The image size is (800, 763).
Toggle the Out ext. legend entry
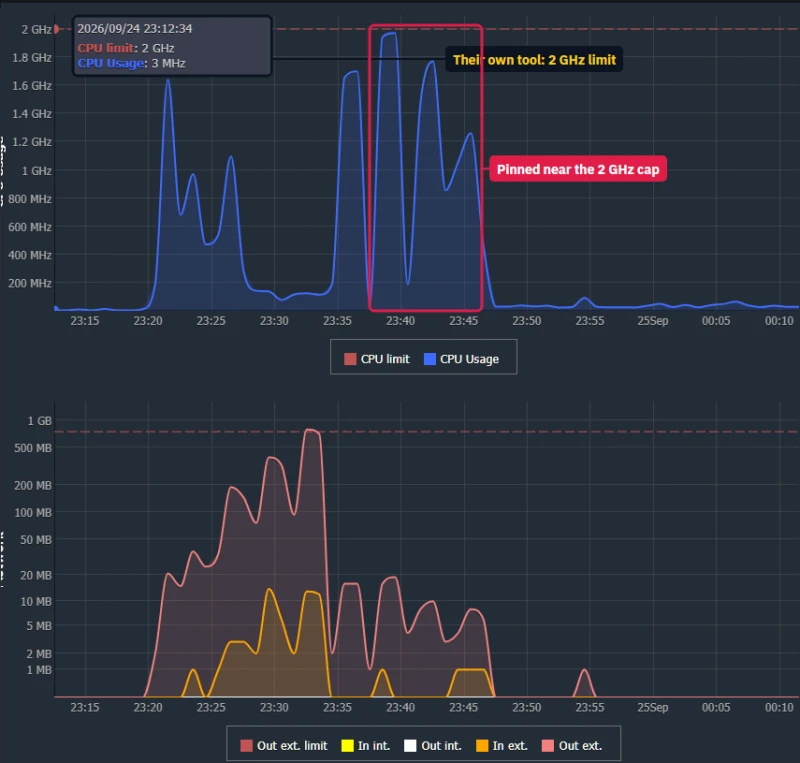pyautogui.click(x=572, y=746)
